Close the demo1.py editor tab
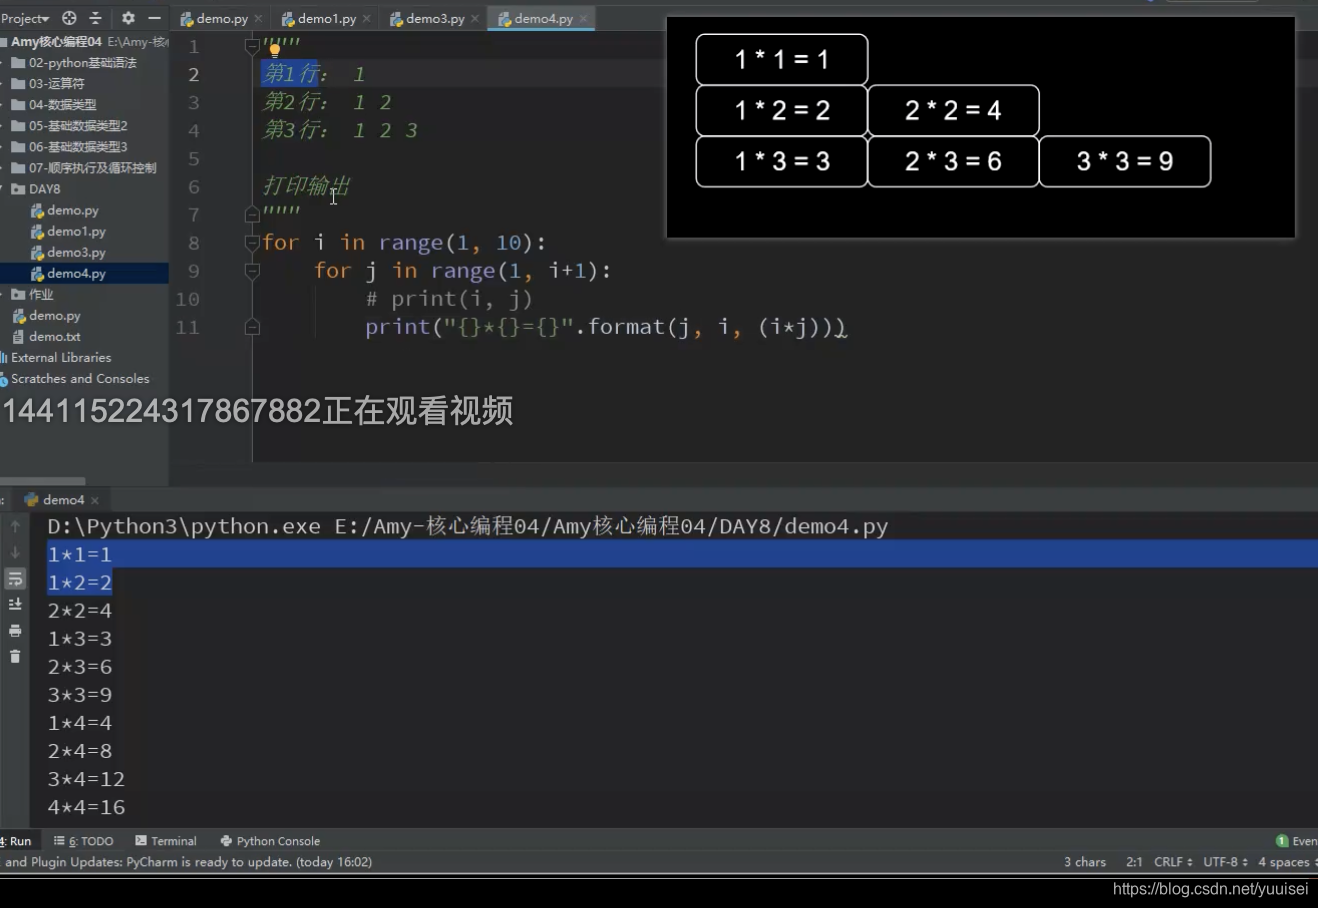Screen dimensions: 1318x908 pos(367,19)
